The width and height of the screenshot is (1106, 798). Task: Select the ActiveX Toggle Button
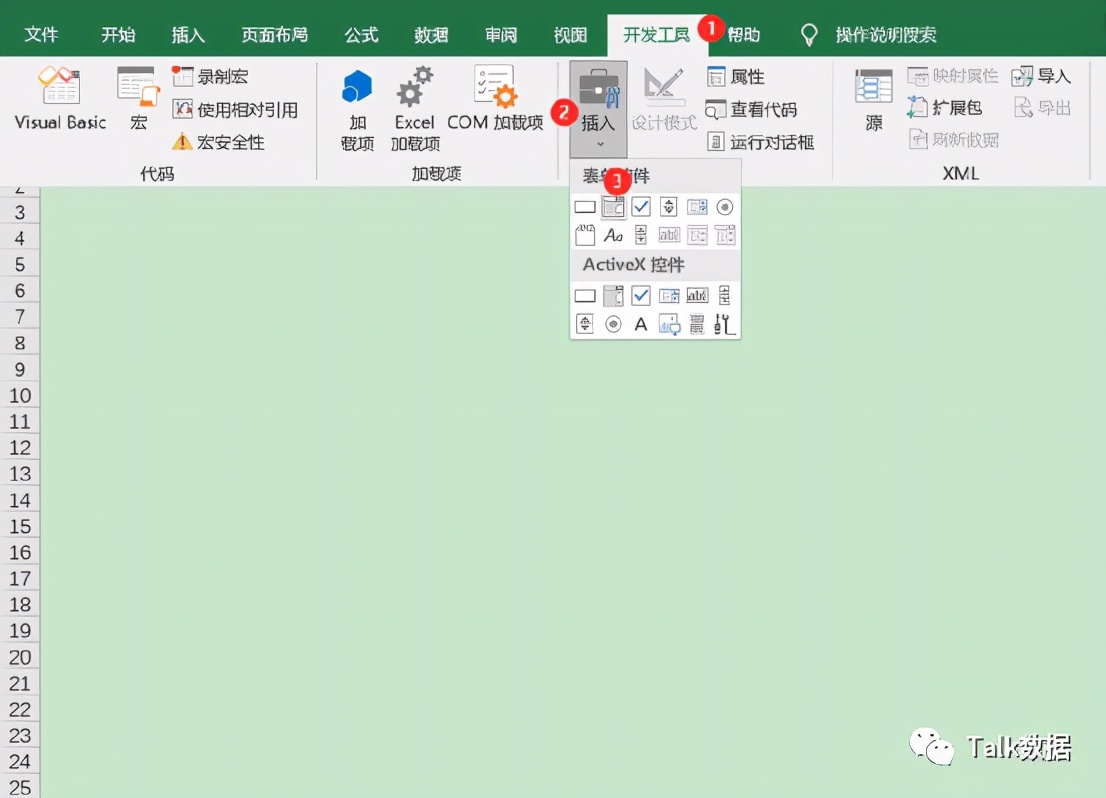pyautogui.click(x=697, y=324)
